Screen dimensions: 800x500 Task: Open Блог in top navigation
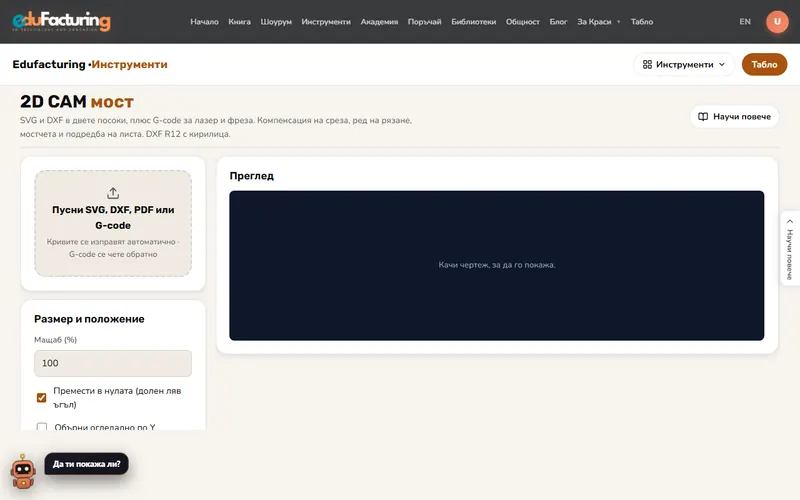pyautogui.click(x=558, y=22)
